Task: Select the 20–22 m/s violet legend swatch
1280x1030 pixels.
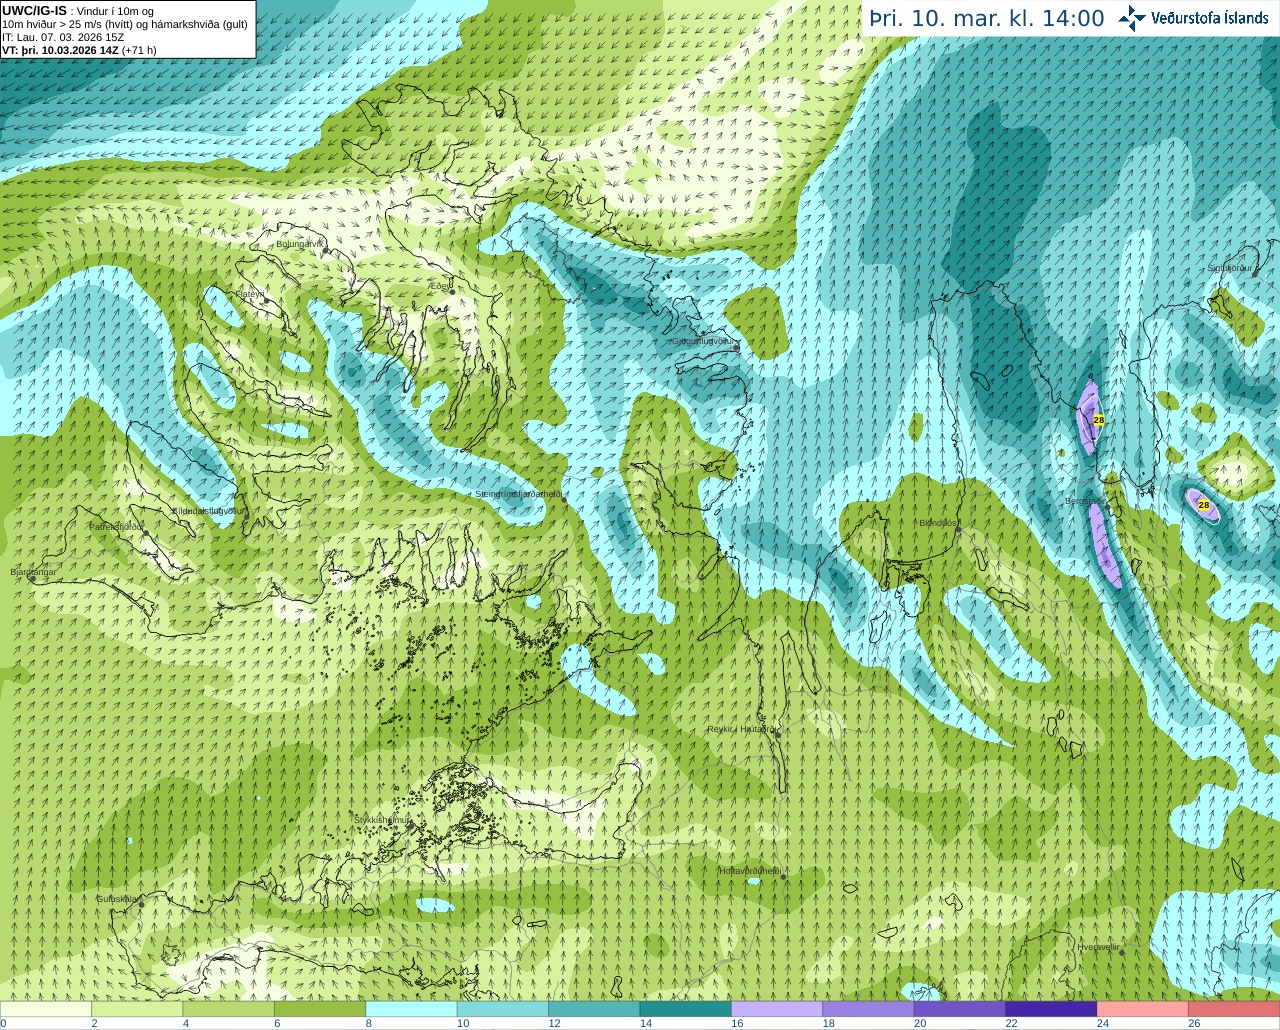Action: [x=960, y=1009]
